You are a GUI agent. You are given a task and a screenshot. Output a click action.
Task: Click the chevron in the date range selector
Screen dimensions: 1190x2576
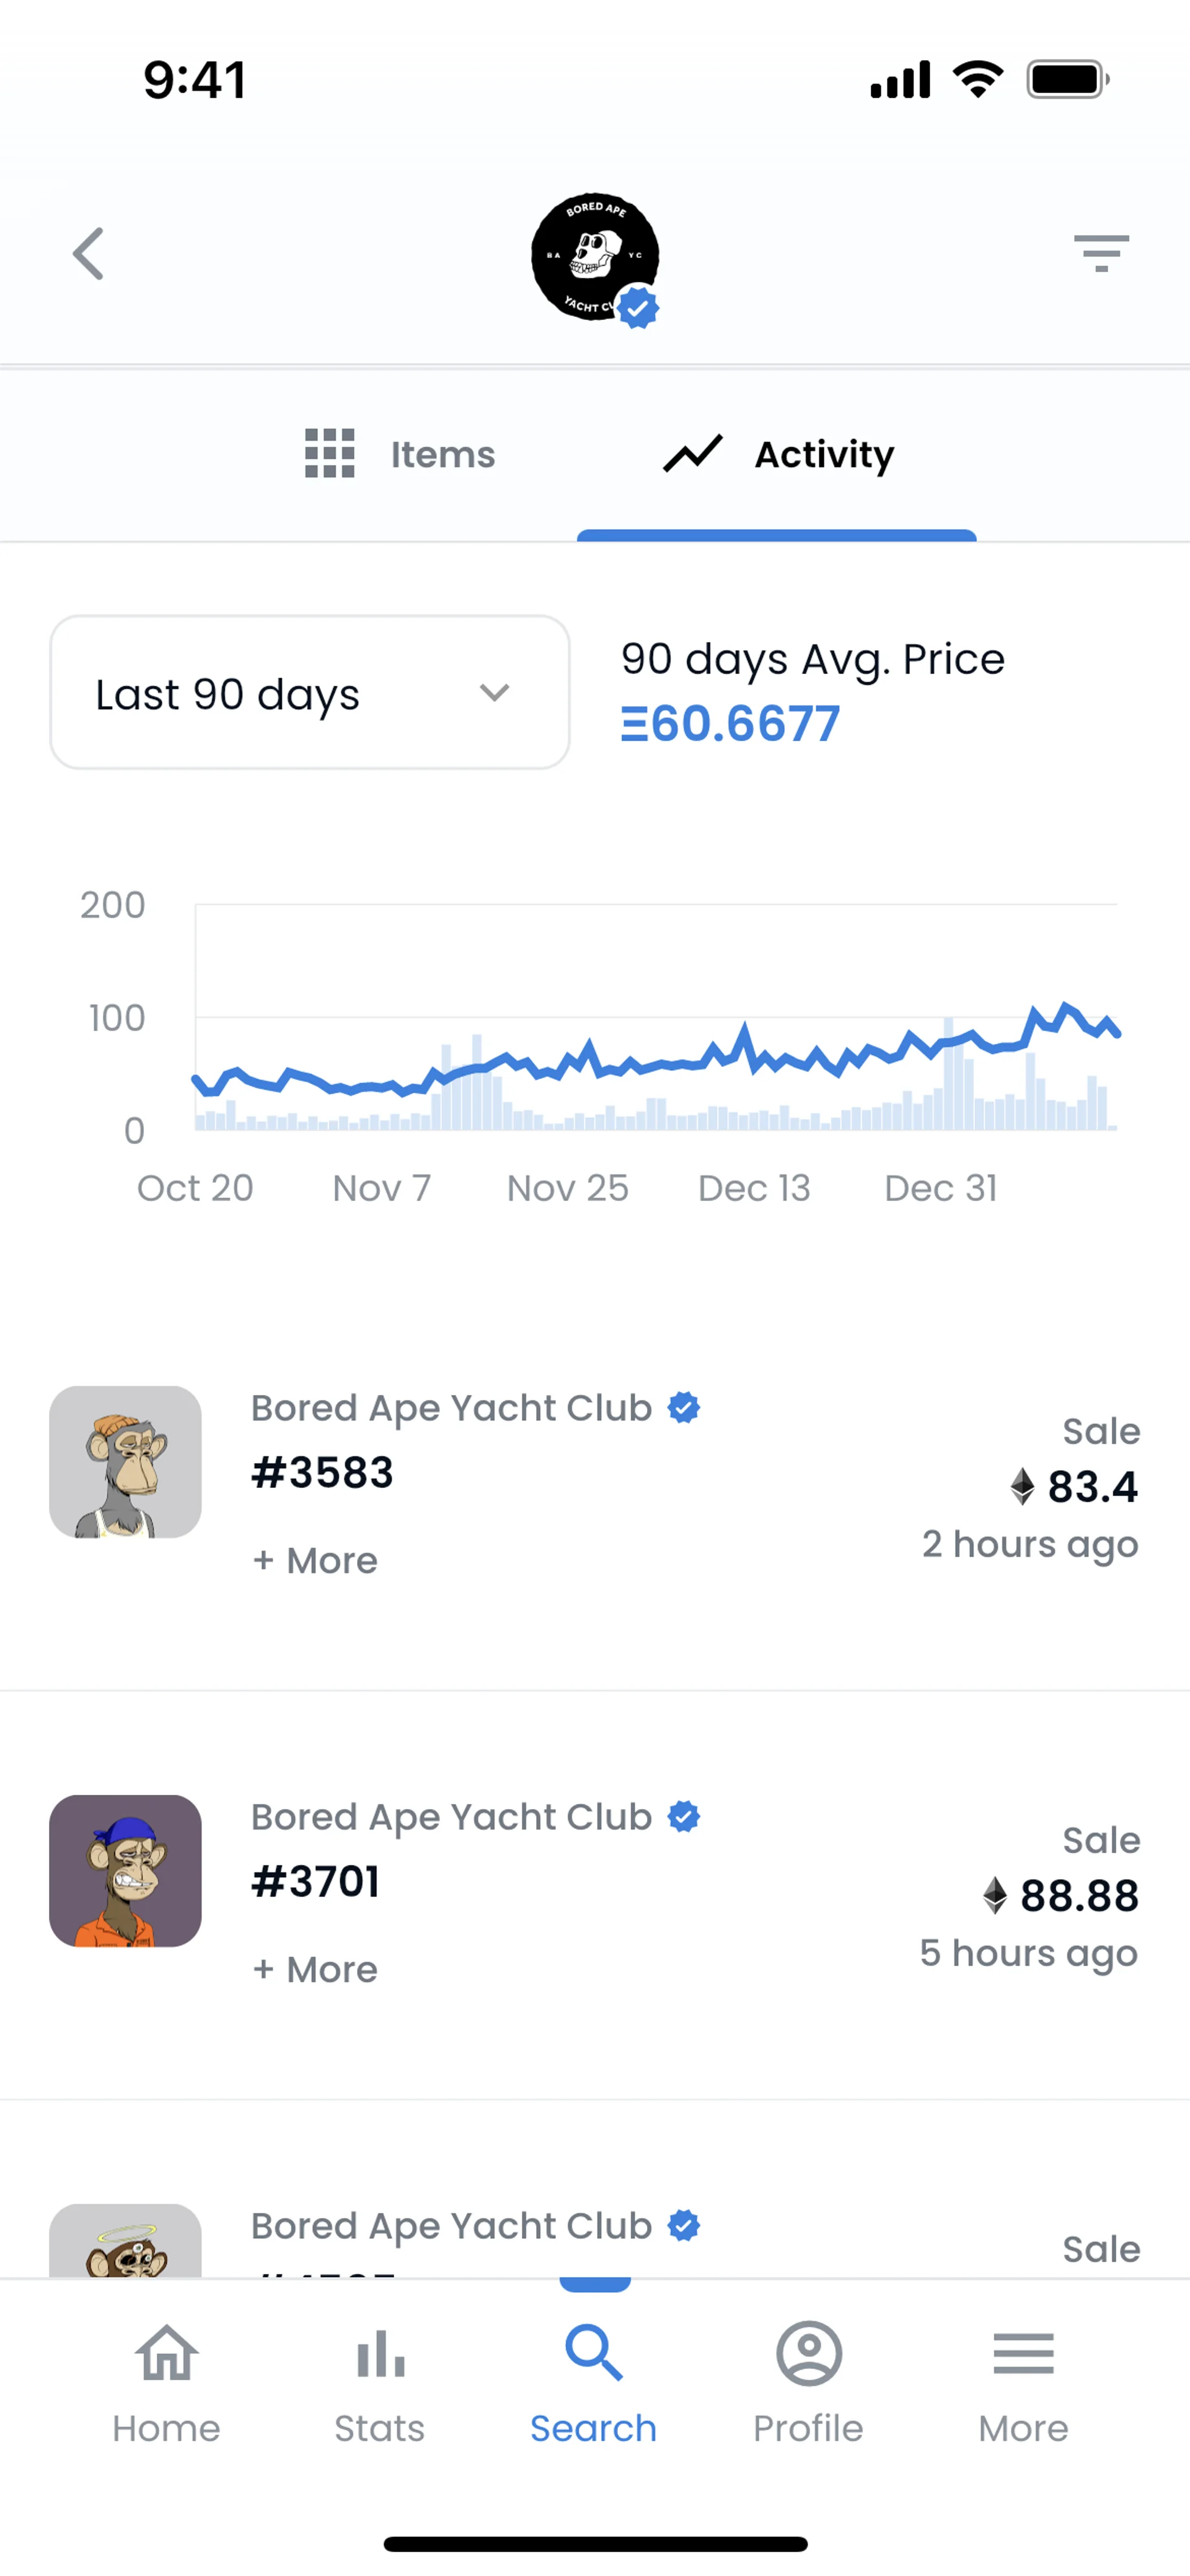[x=495, y=693]
